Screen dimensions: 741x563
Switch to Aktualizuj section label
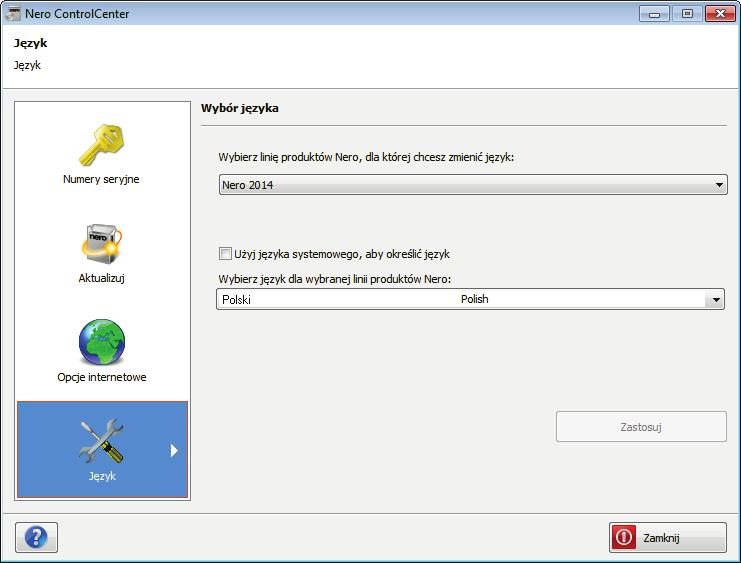tap(102, 278)
